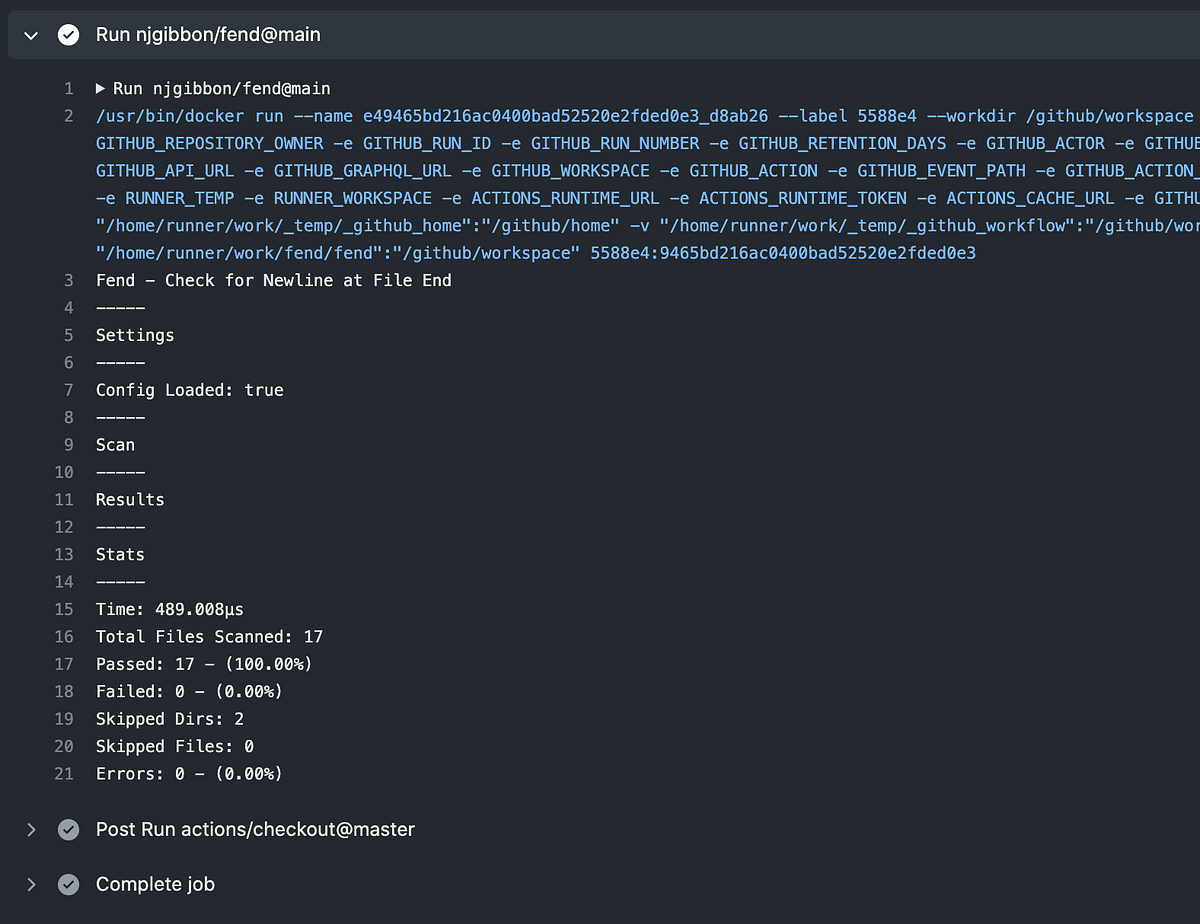Click the Run njgibbon/fend@main header title
1200x924 pixels.
(x=208, y=34)
